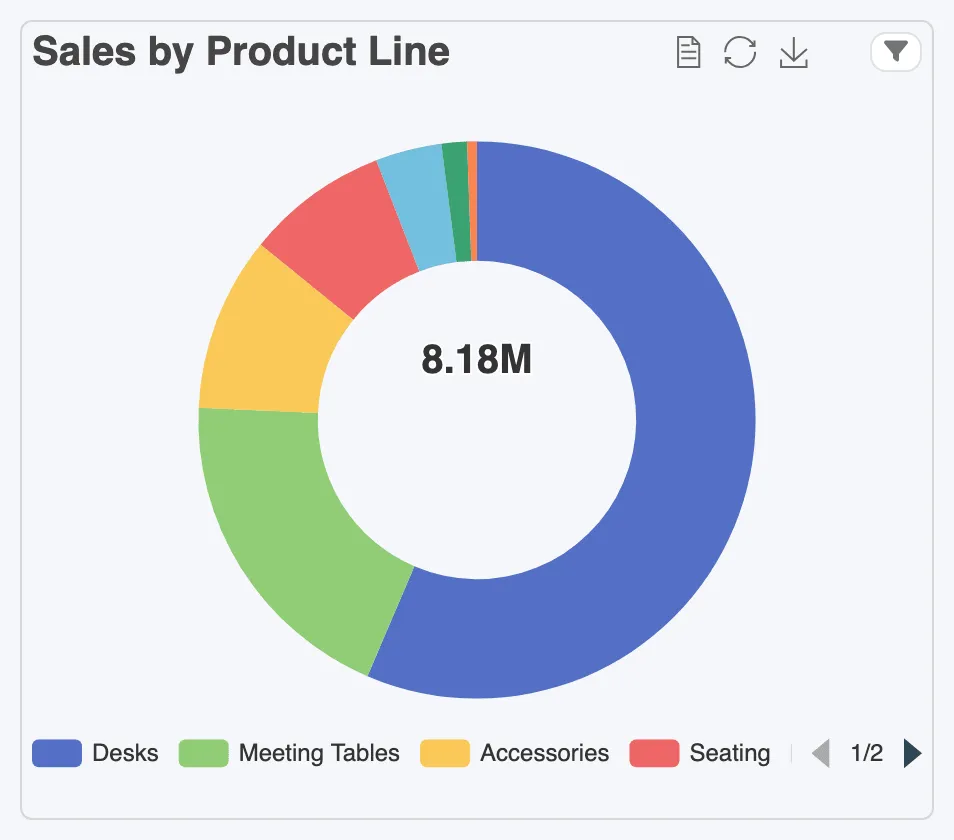954x840 pixels.
Task: Click the Meeting Tables legend label
Action: tap(319, 753)
